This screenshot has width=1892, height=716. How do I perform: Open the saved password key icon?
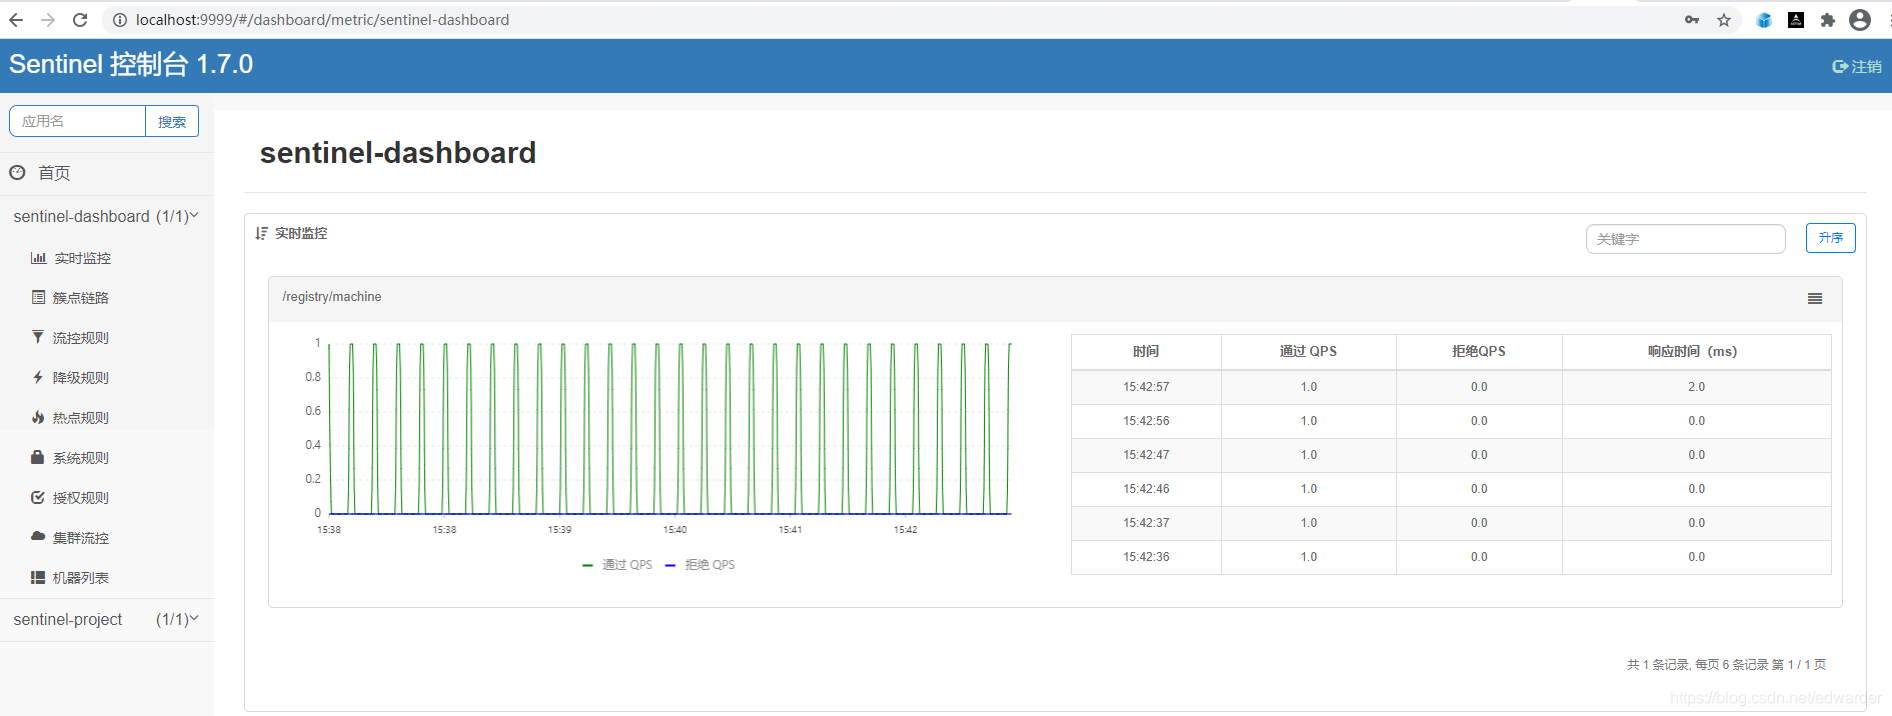pyautogui.click(x=1692, y=20)
